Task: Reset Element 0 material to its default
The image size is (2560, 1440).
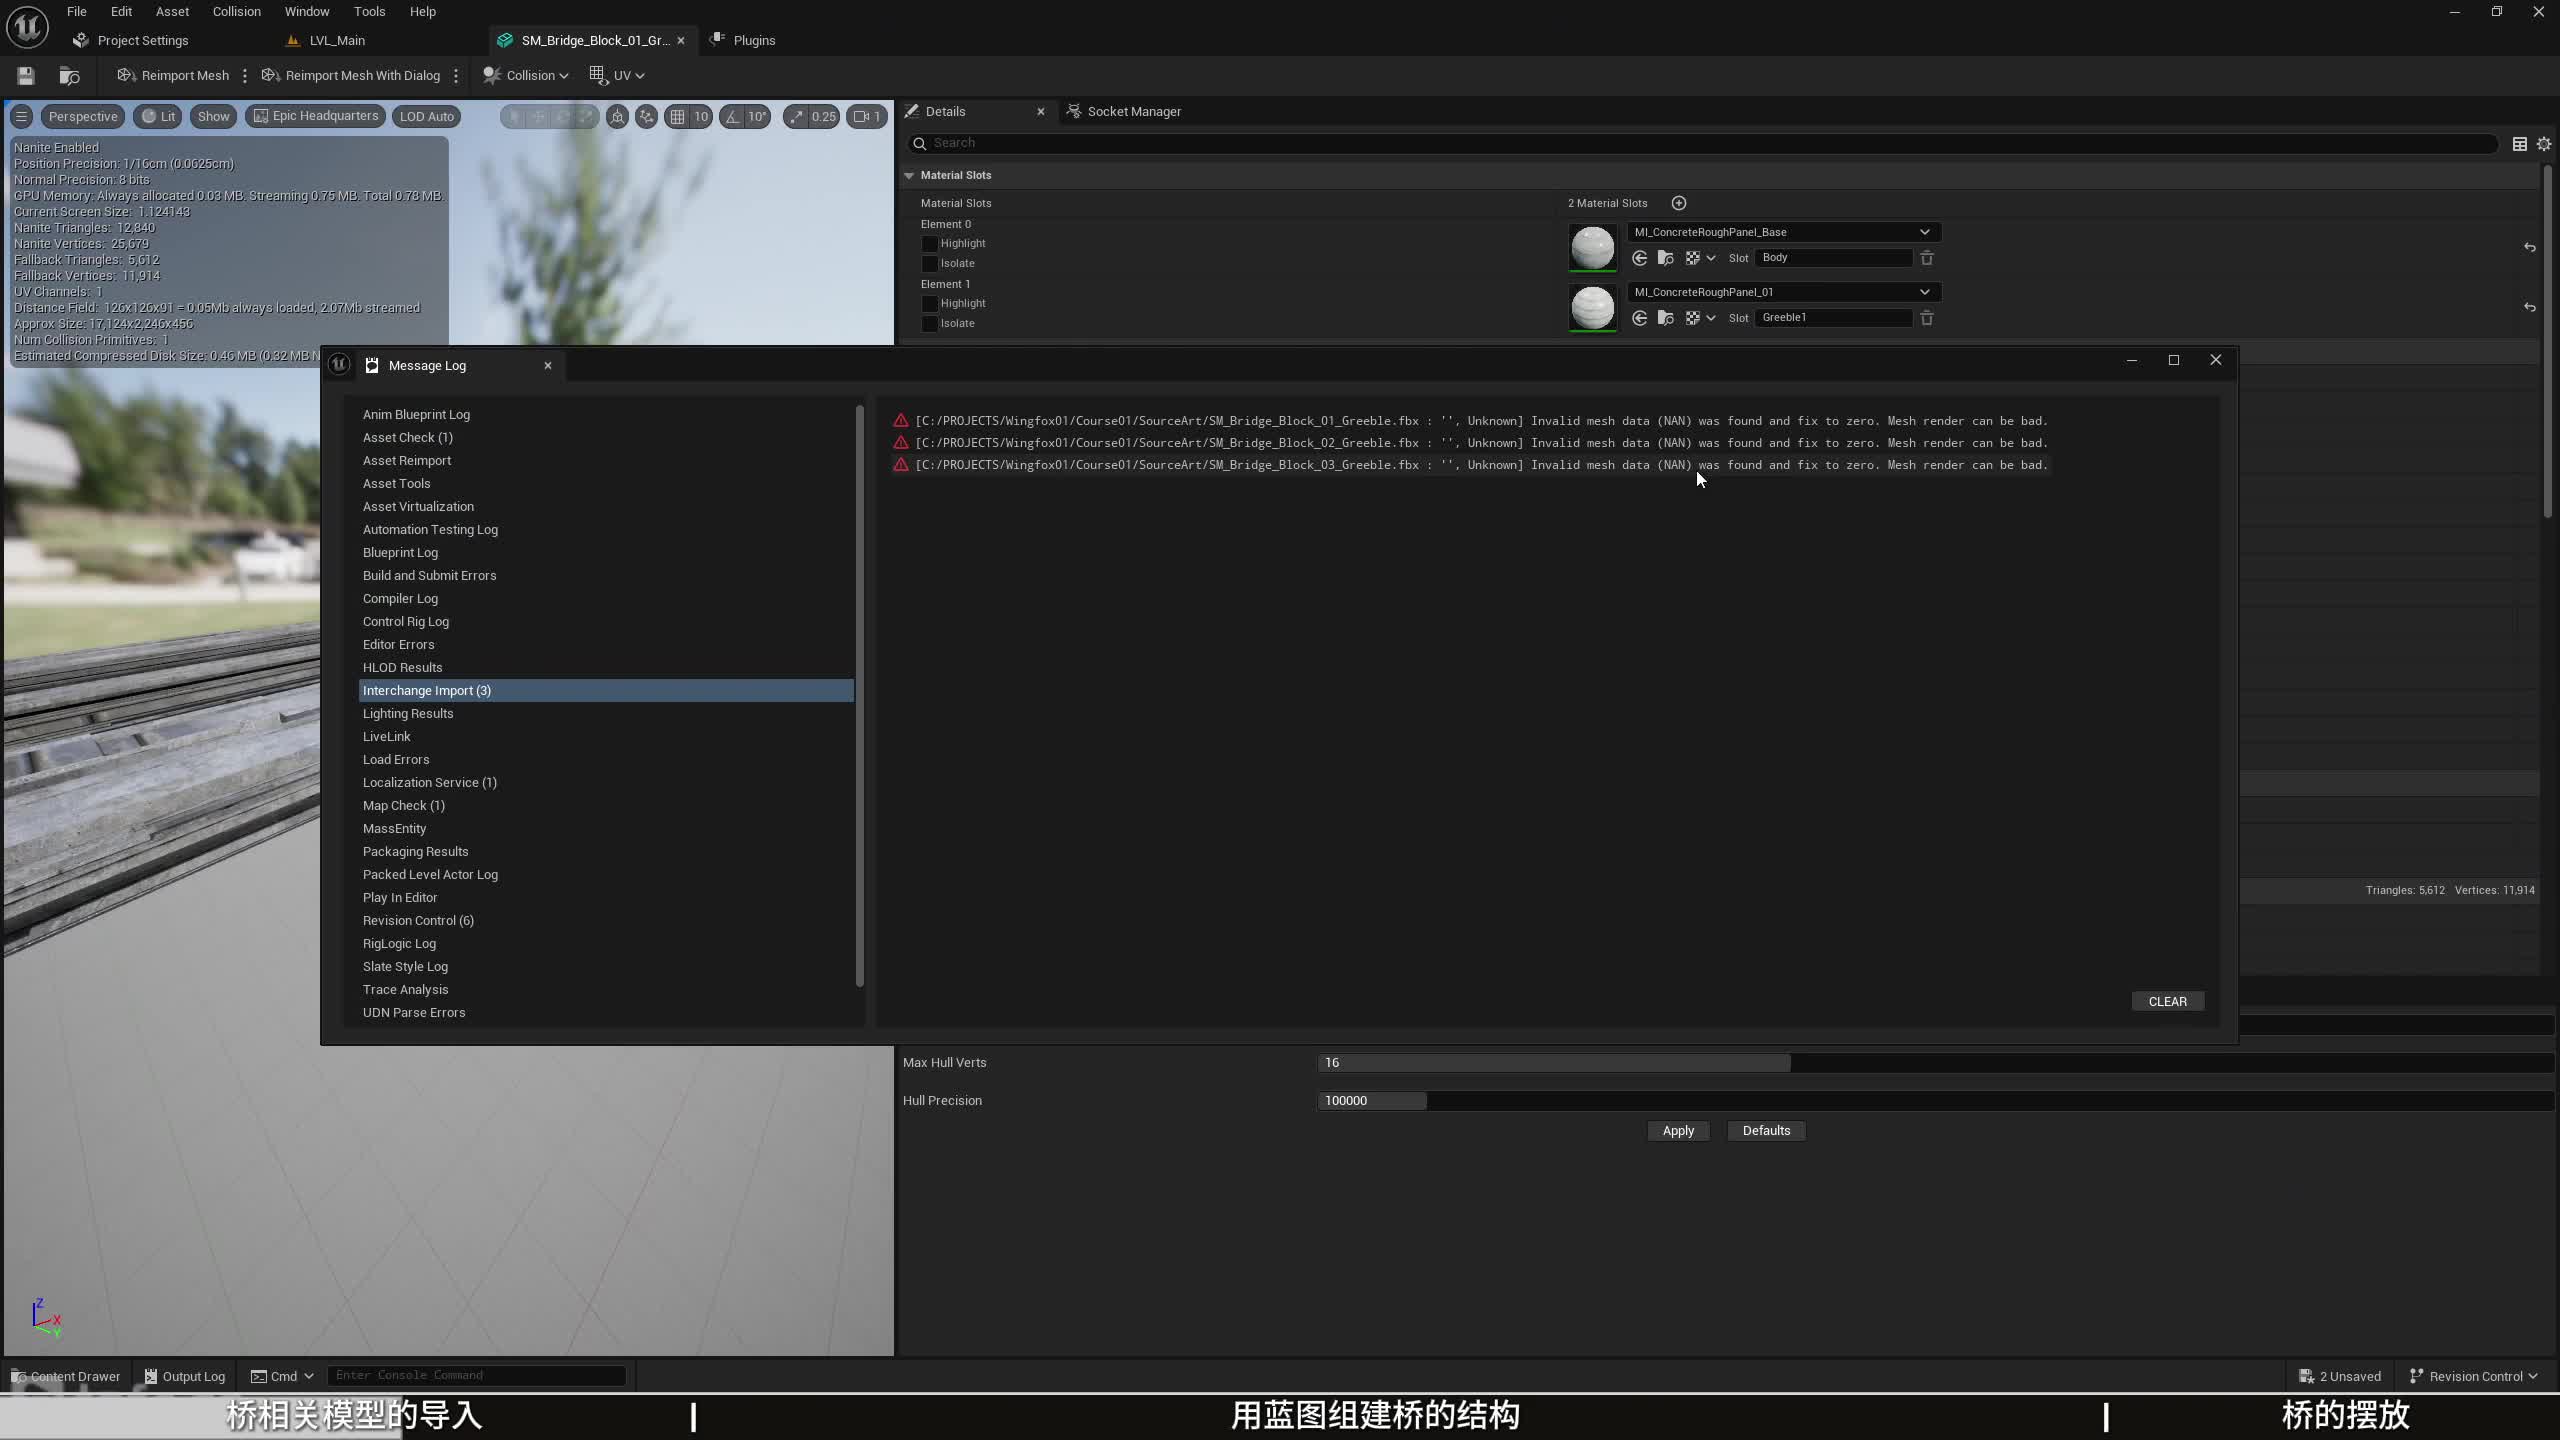Action: (x=2529, y=247)
